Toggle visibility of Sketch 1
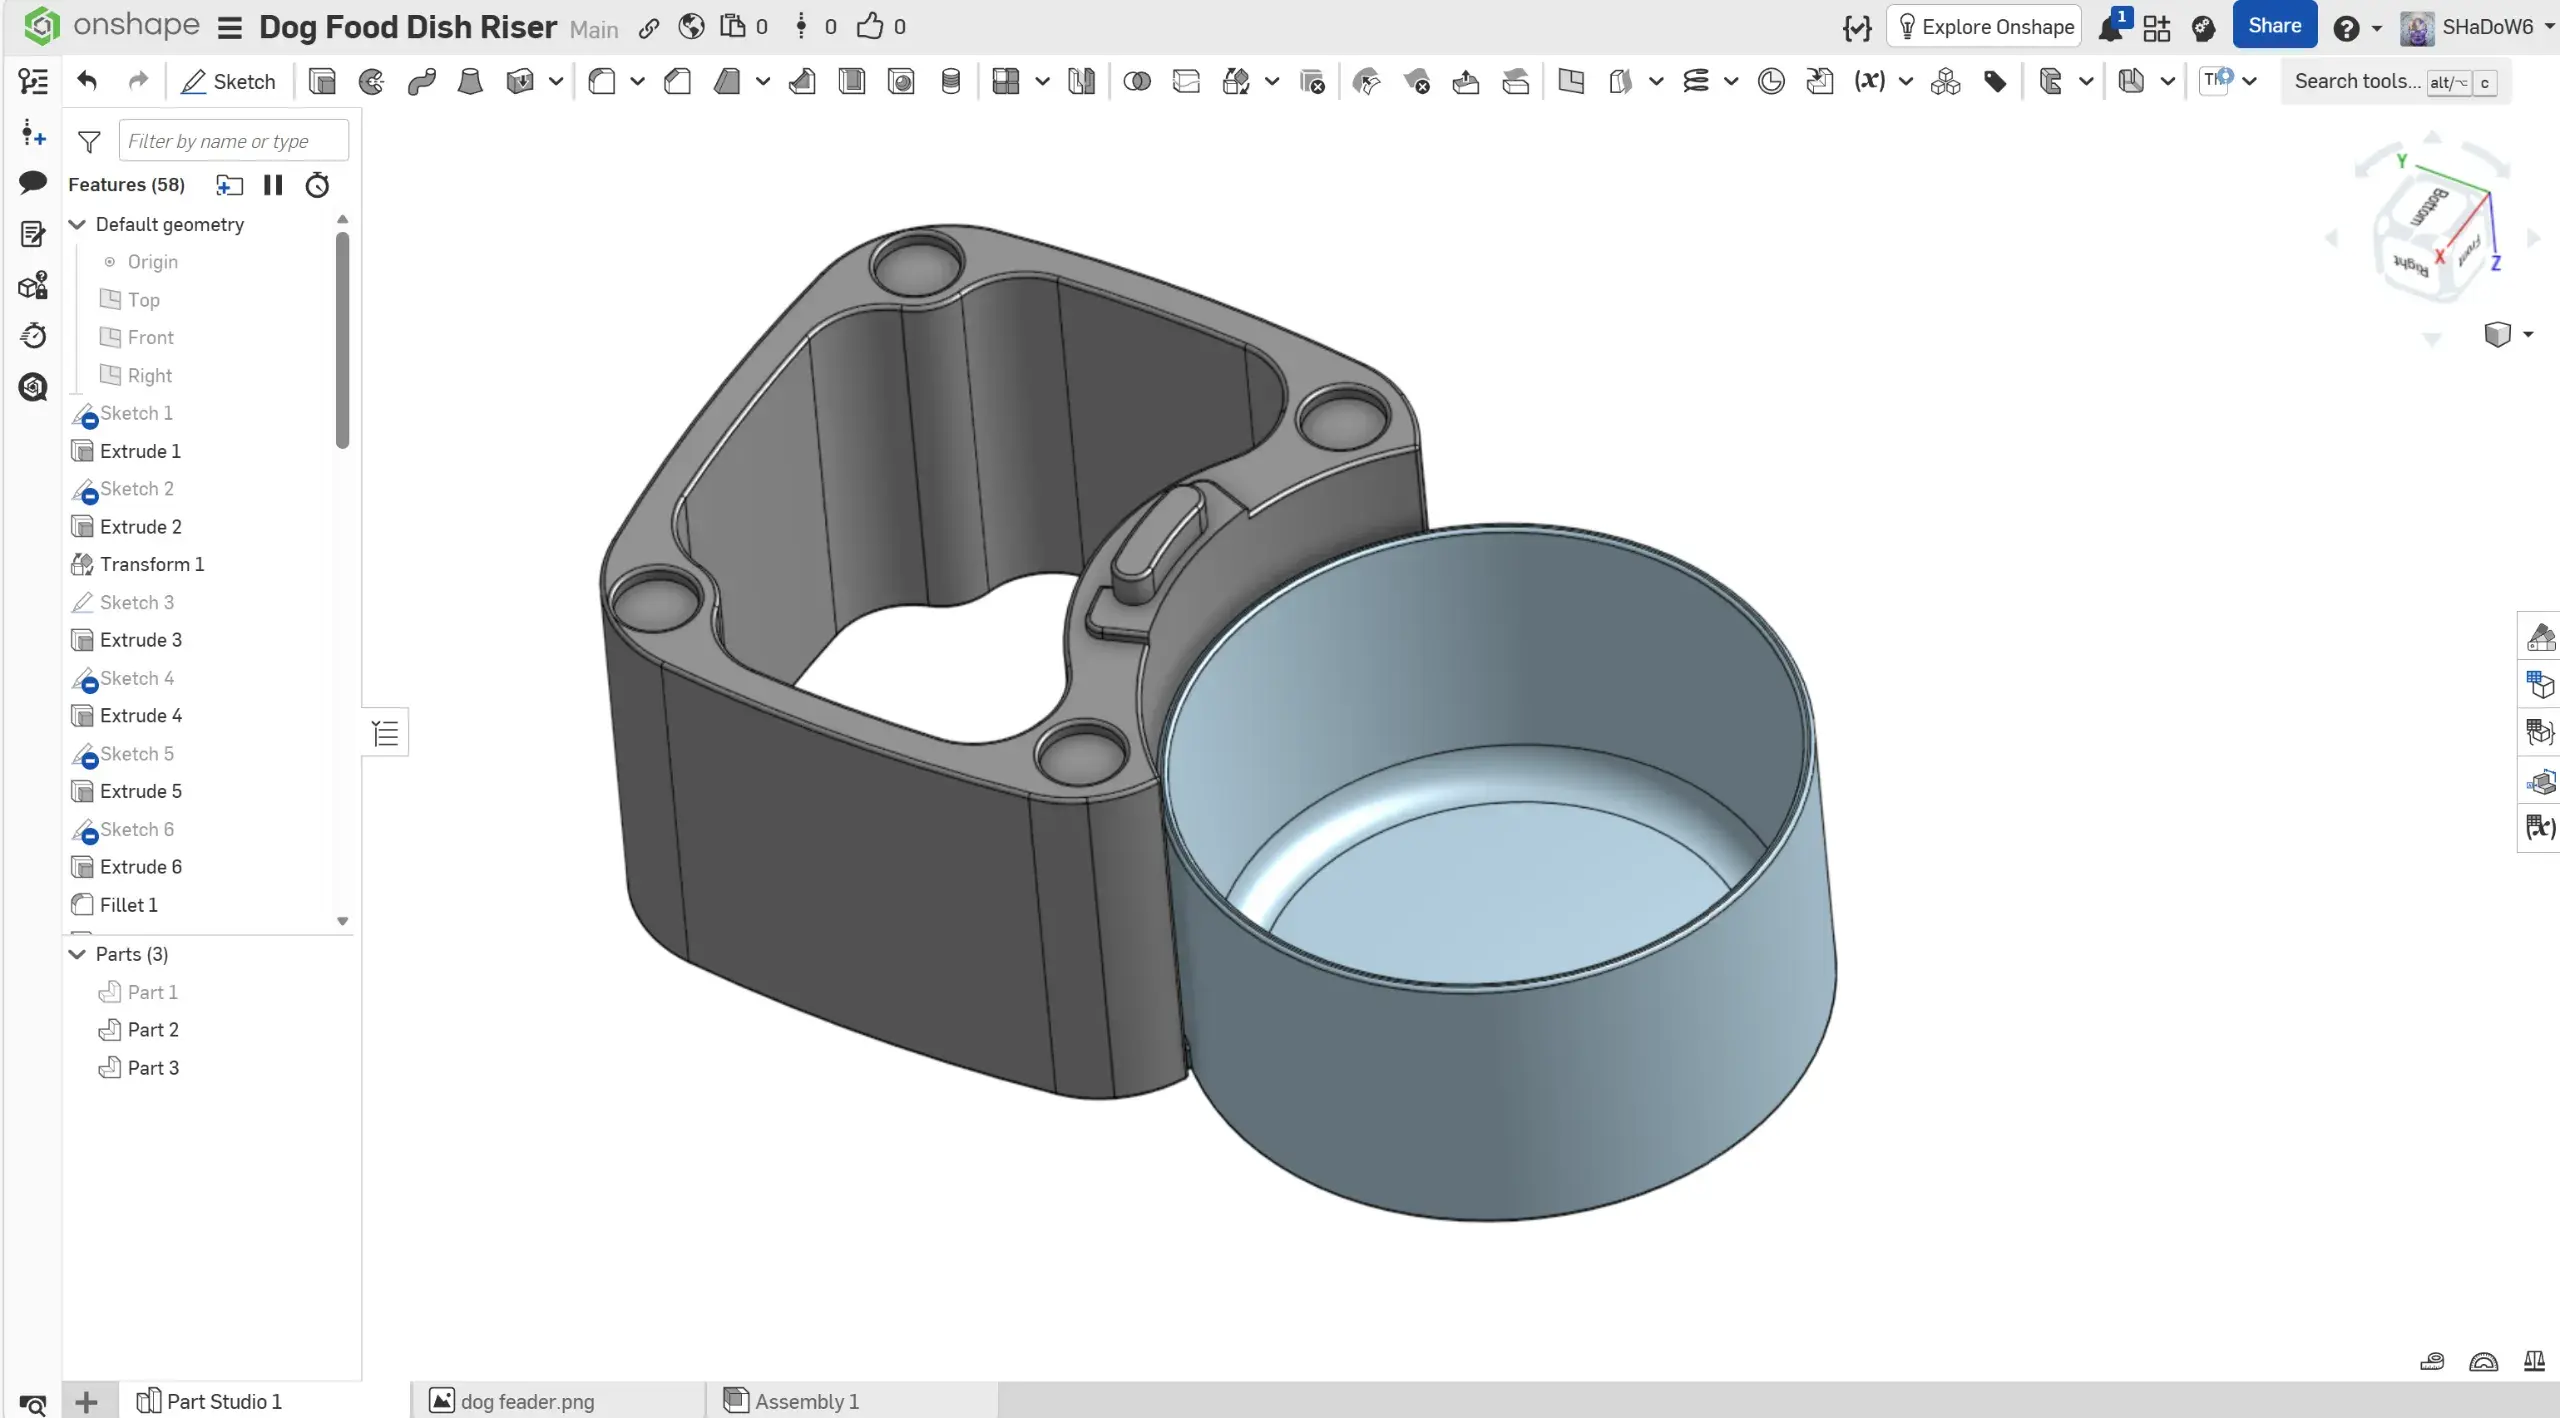Screen dimensions: 2560x1418 (x=84, y=414)
